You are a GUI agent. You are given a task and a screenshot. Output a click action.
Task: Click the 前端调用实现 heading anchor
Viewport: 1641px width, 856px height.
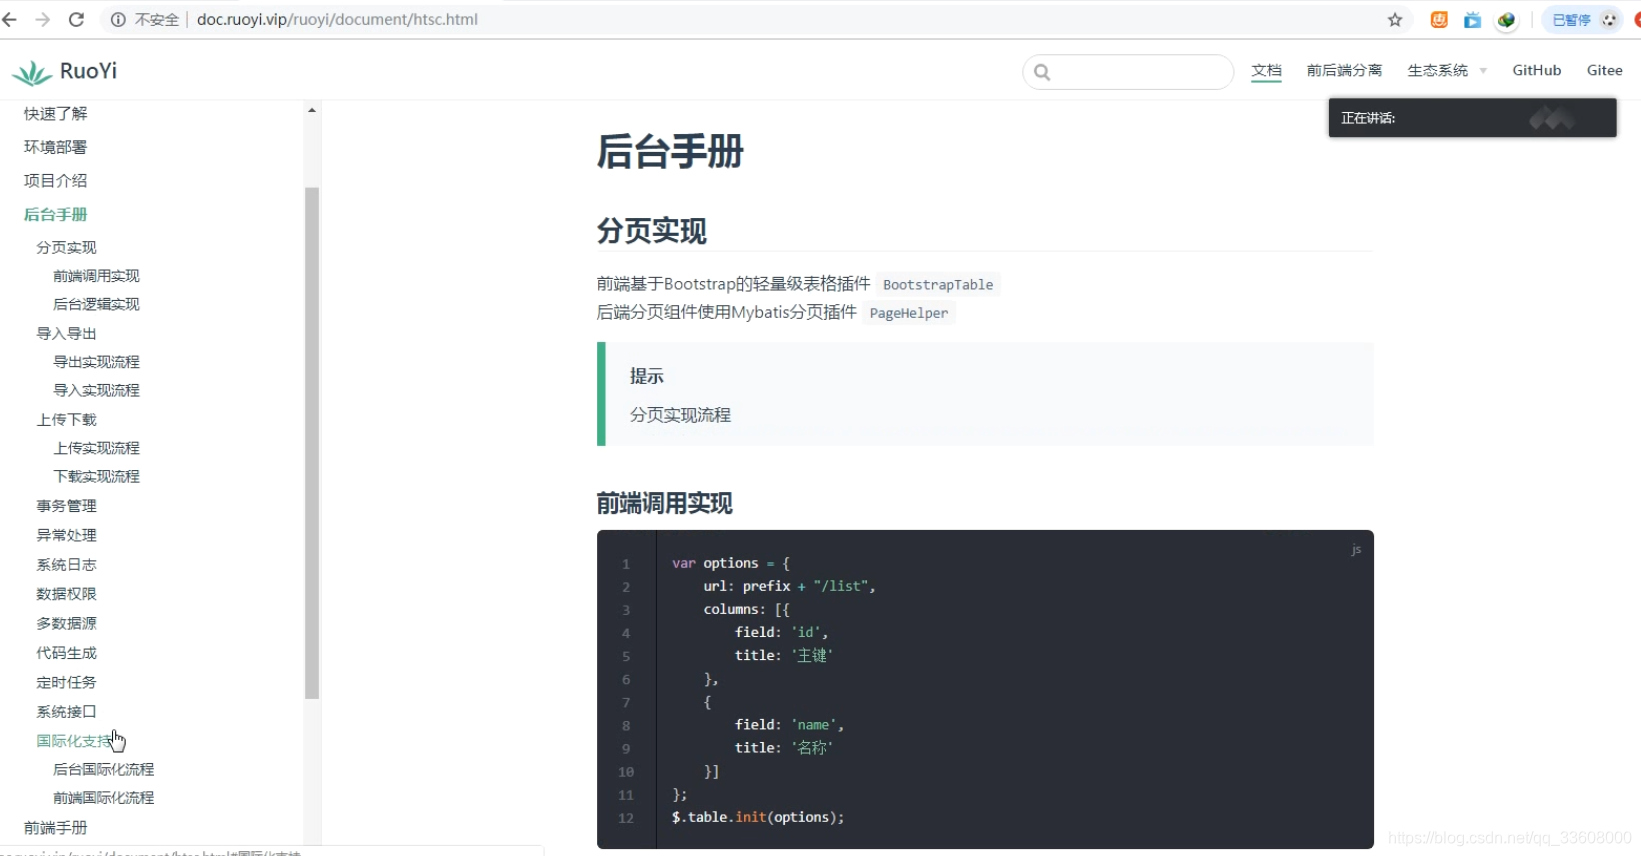[665, 503]
